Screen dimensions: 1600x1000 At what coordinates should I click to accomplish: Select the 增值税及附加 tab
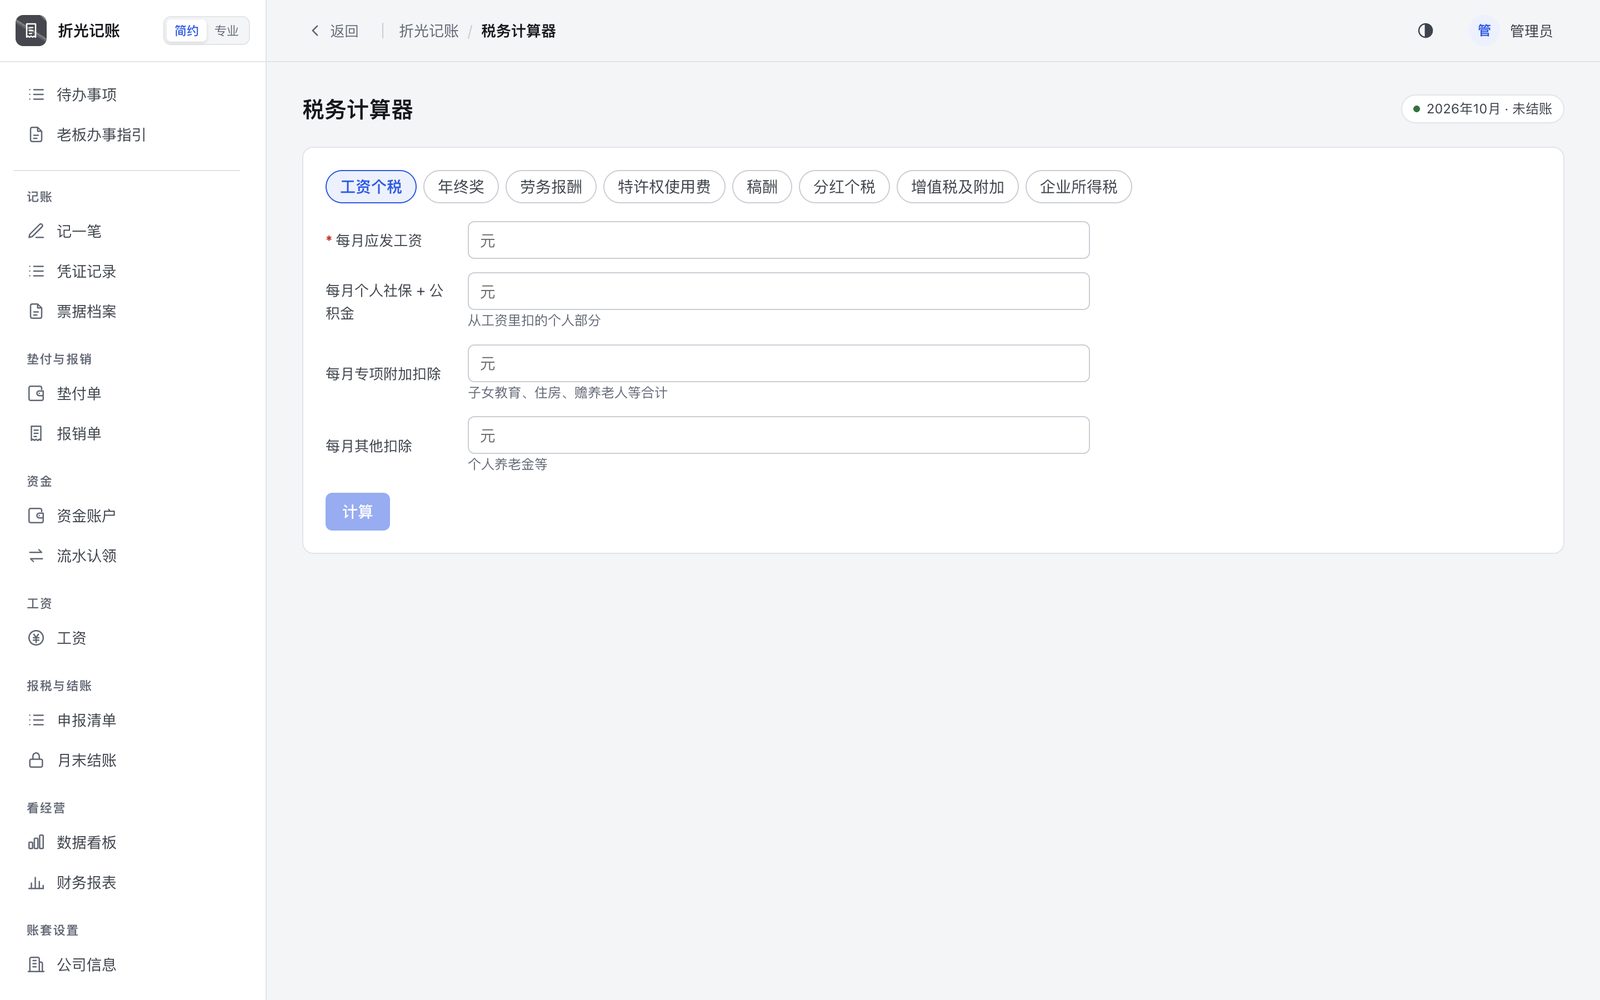coord(958,187)
